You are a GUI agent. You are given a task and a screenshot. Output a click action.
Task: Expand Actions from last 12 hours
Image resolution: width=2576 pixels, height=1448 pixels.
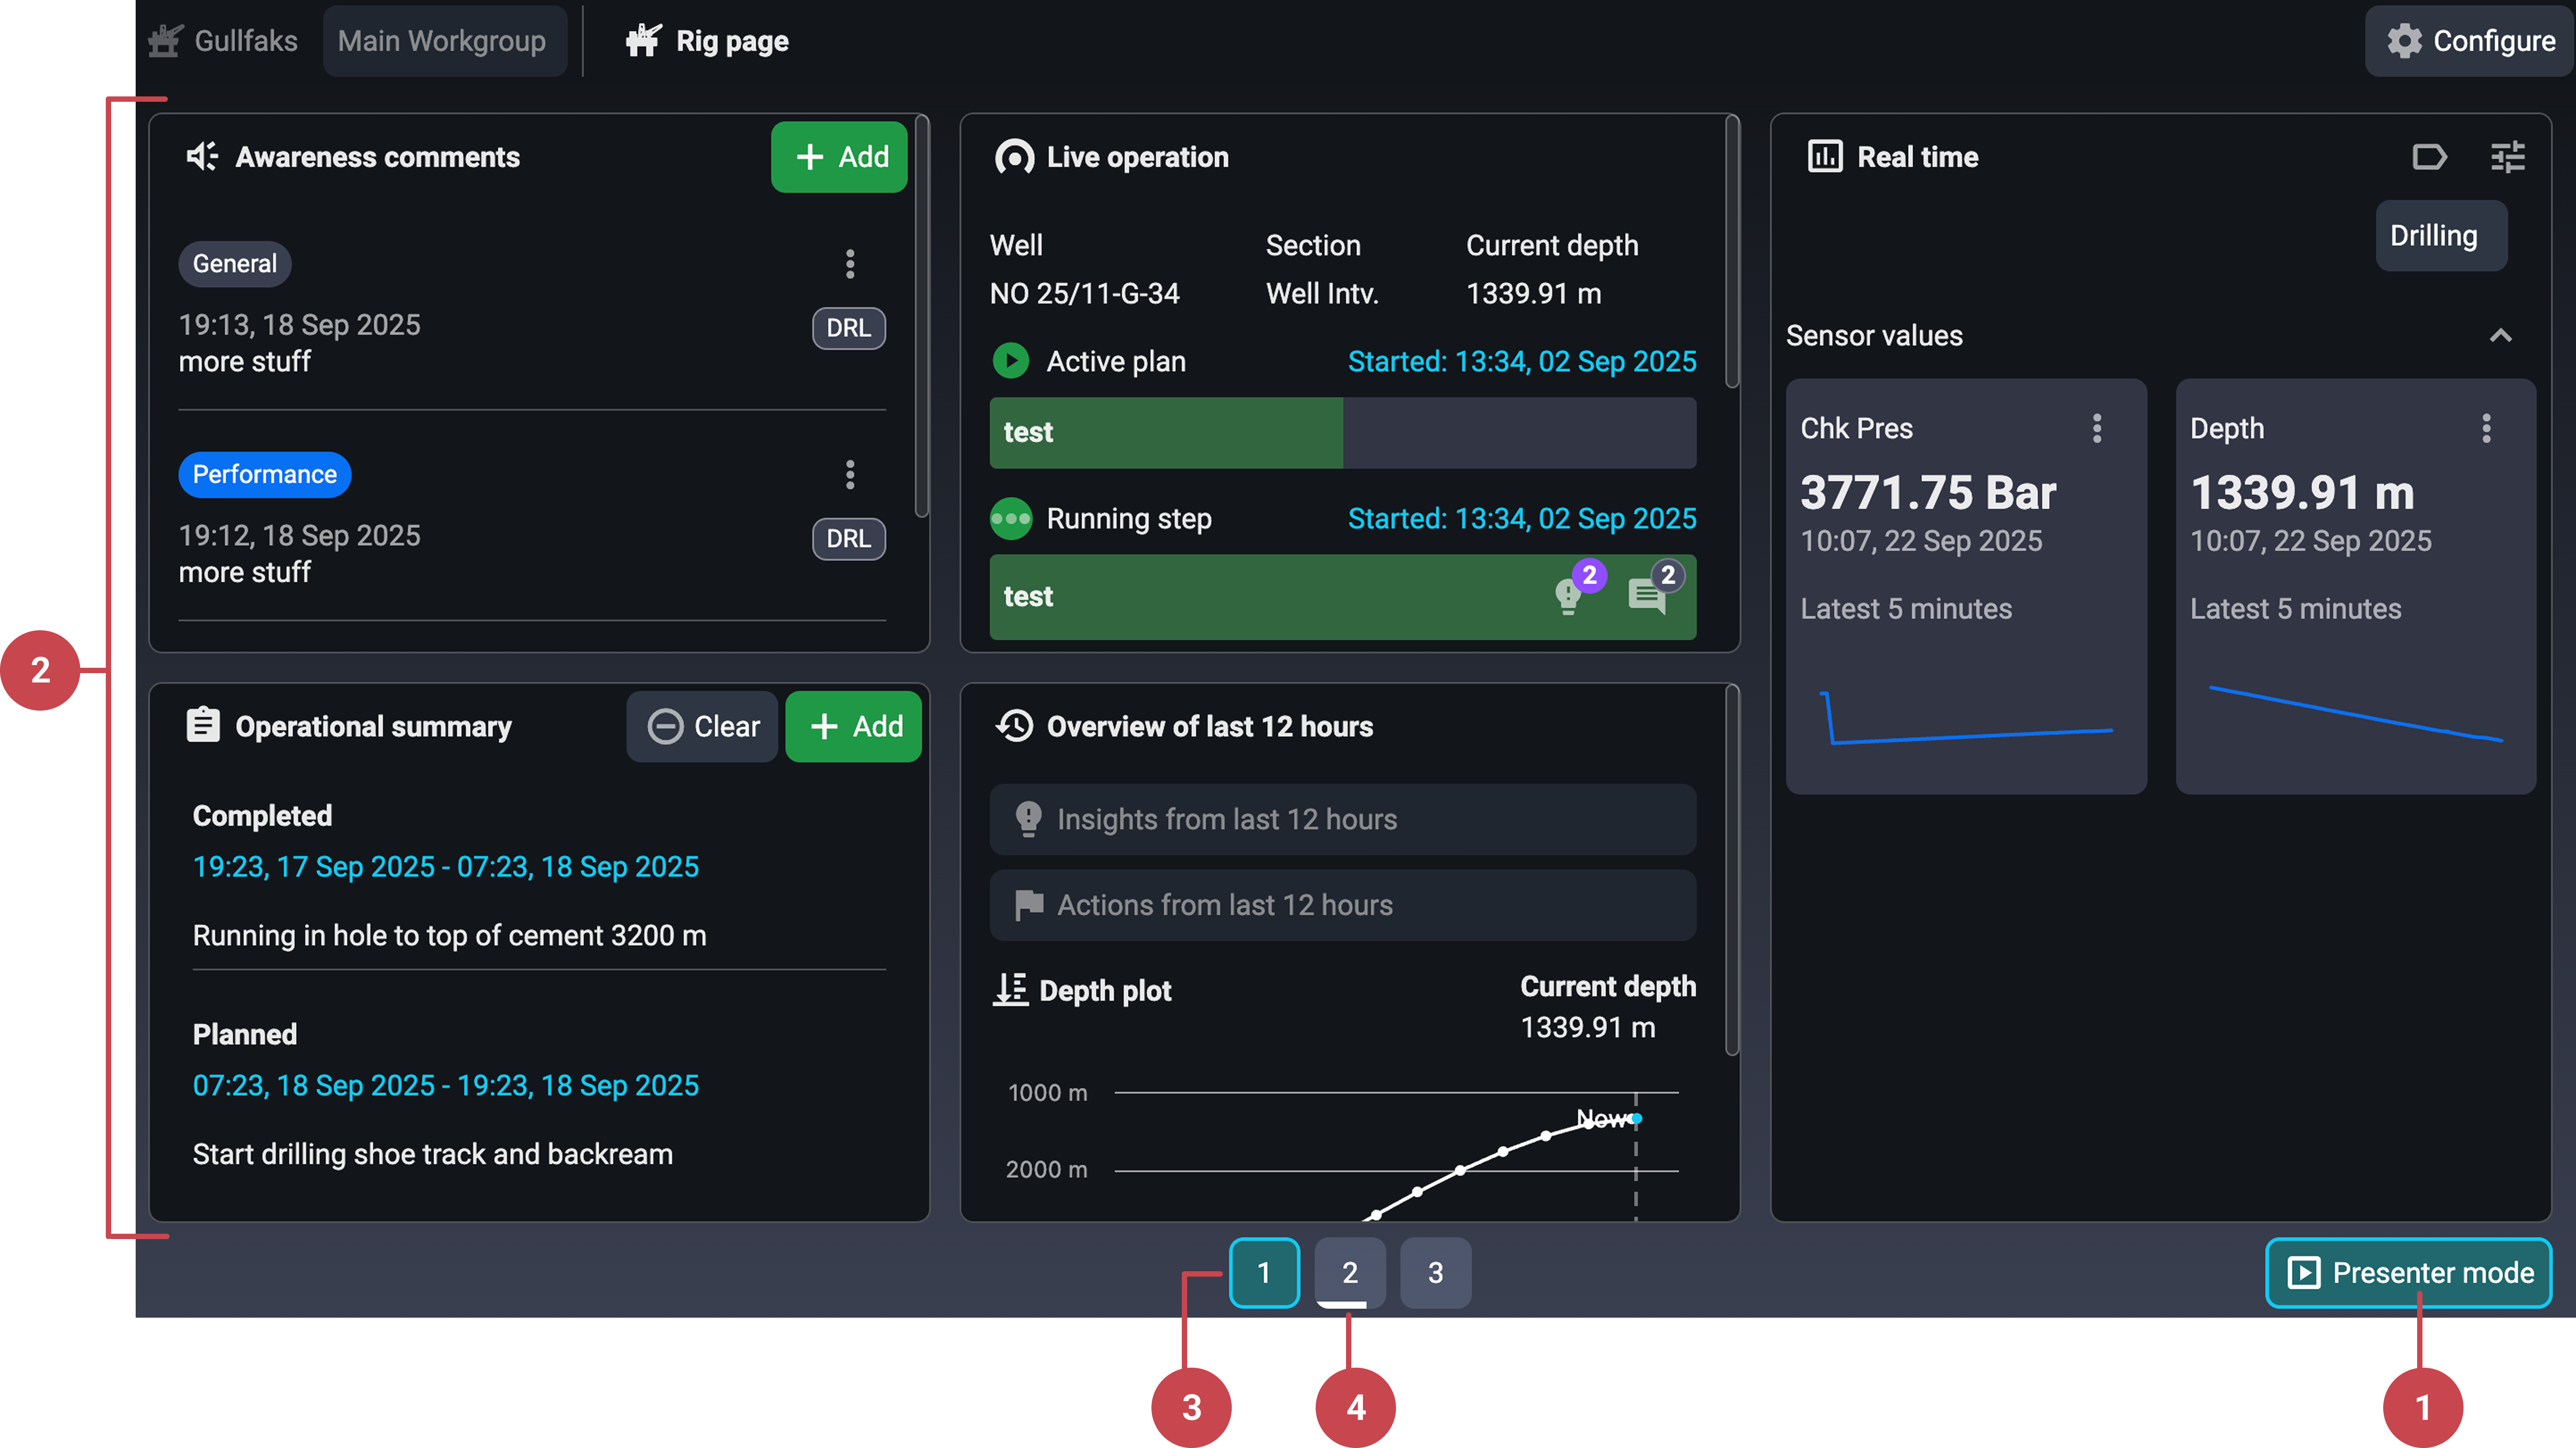click(x=1342, y=905)
